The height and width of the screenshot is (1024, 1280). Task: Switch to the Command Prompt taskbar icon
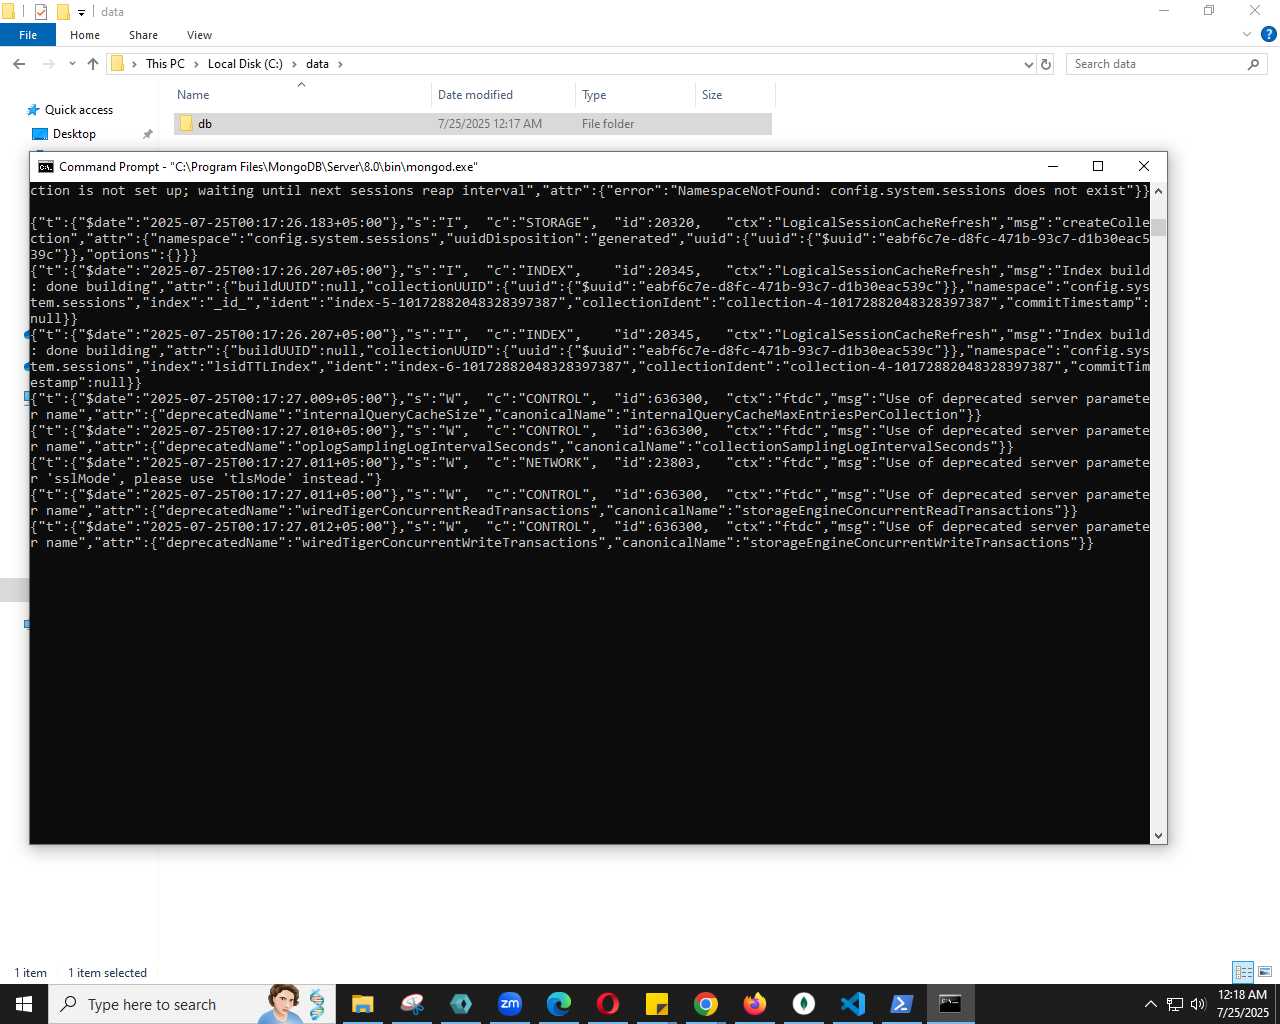(x=951, y=1004)
